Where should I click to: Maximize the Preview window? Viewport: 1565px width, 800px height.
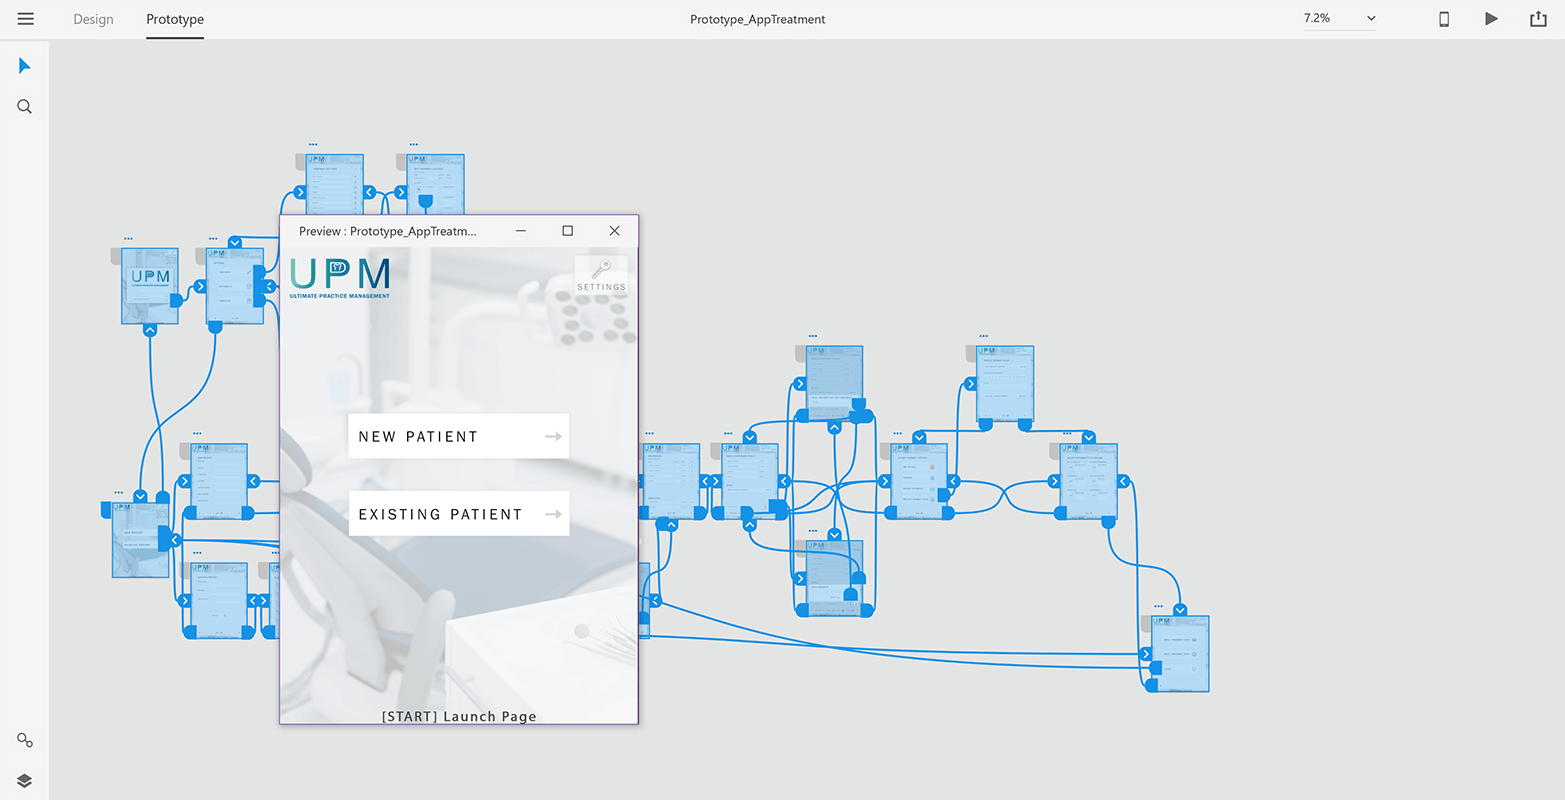point(568,231)
